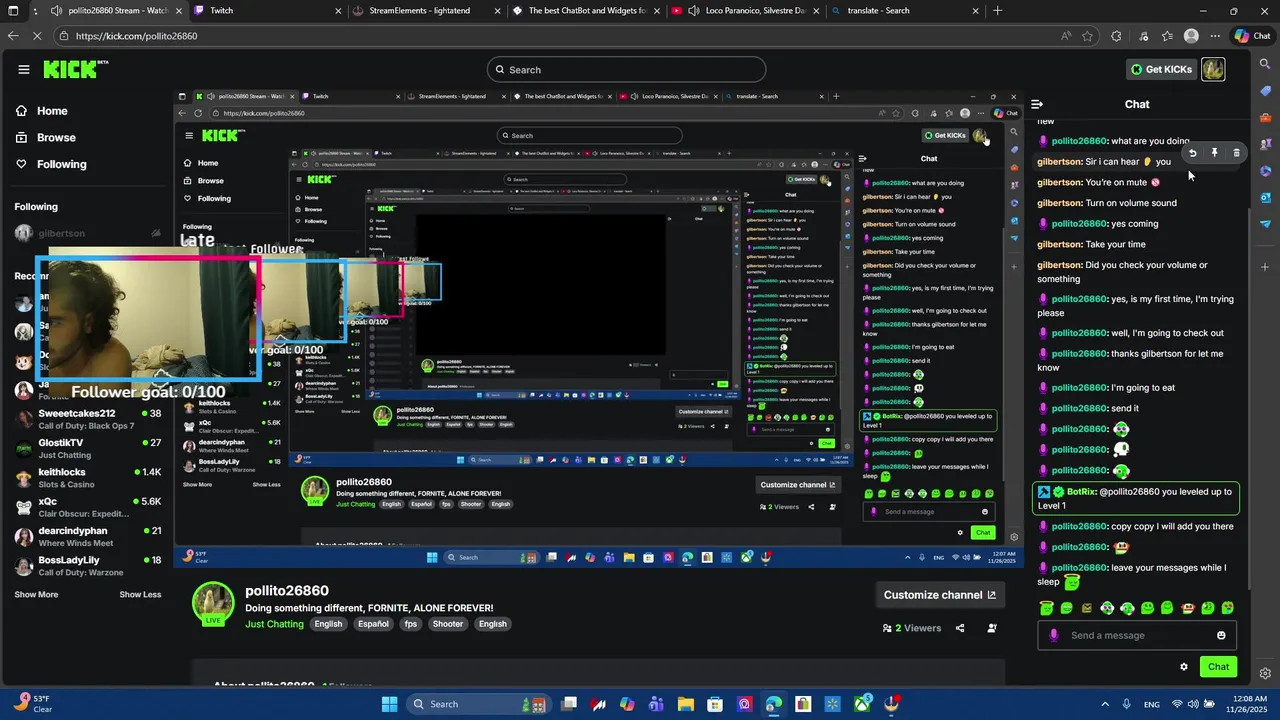
Task: Open ENG language switcher in tray
Action: (x=1152, y=704)
